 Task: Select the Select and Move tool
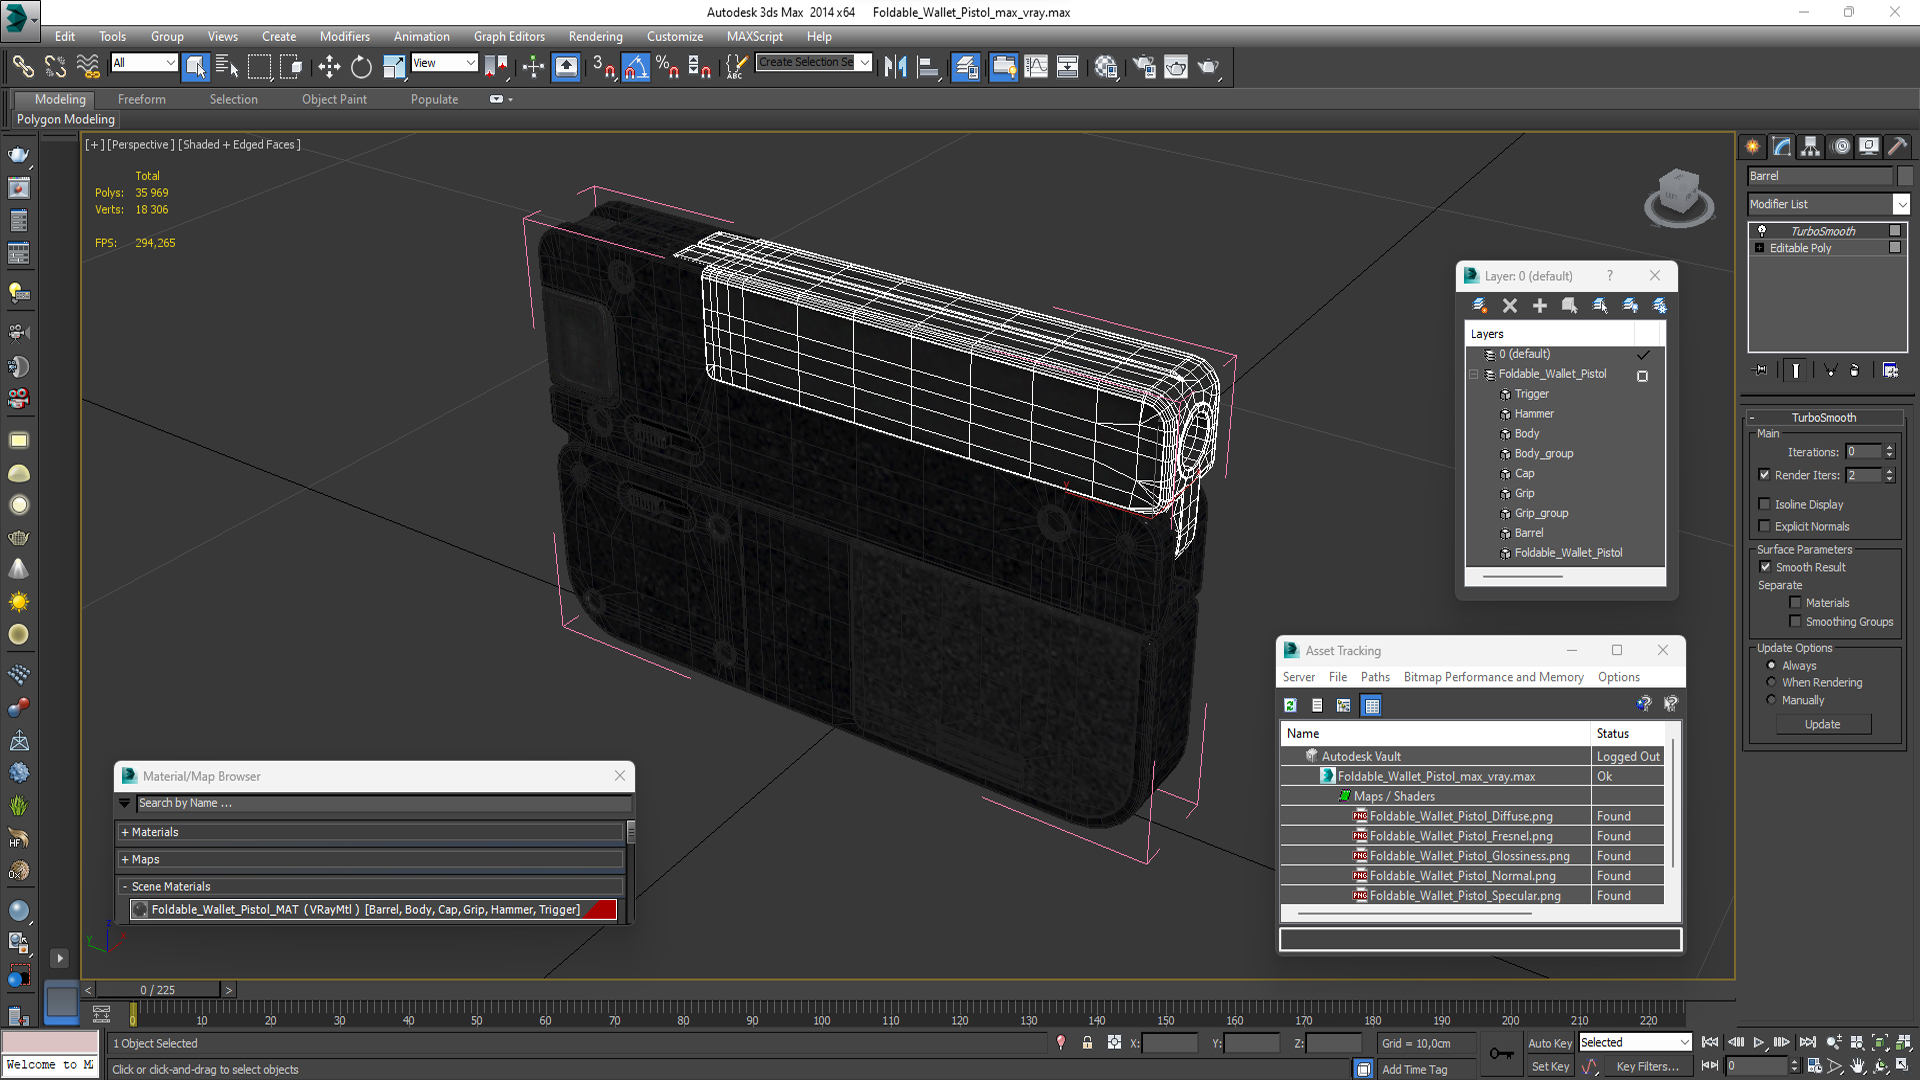coord(328,67)
